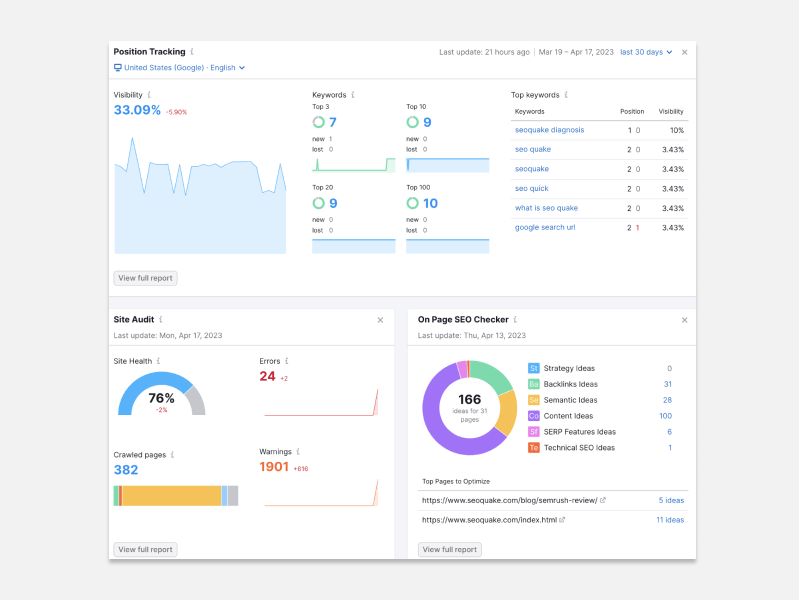
Task: Click the Top keywords info icon
Action: [x=566, y=95]
